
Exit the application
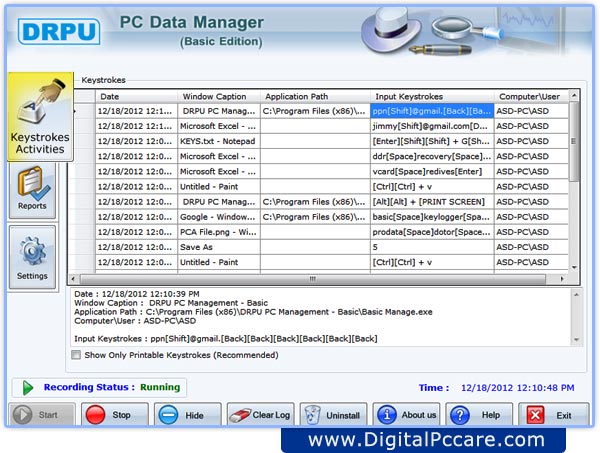(x=553, y=415)
